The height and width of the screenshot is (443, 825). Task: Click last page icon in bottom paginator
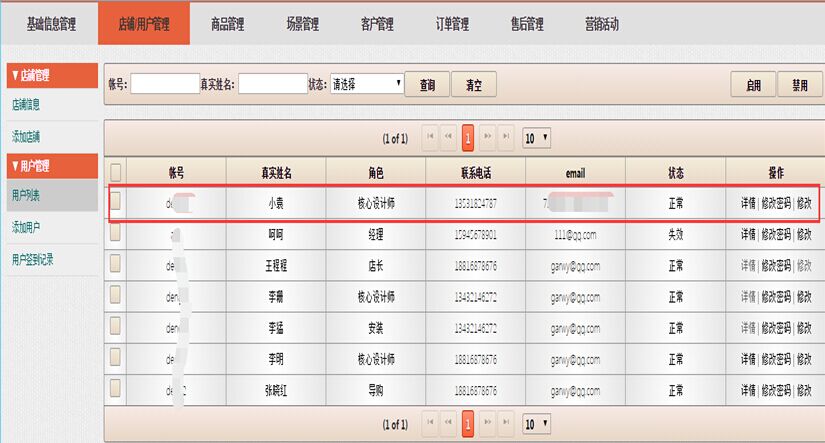tap(506, 424)
